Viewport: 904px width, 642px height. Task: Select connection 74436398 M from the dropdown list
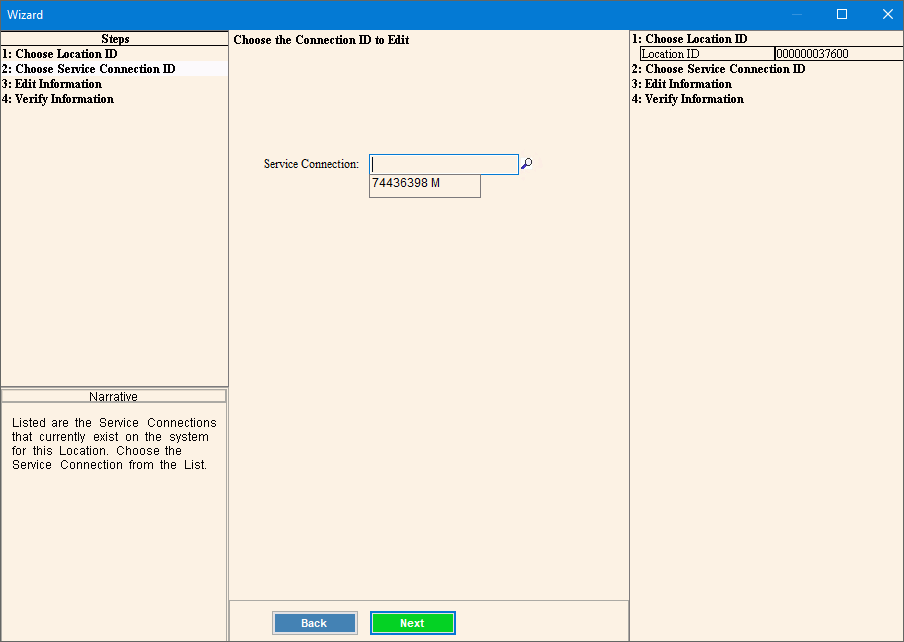[x=424, y=185]
